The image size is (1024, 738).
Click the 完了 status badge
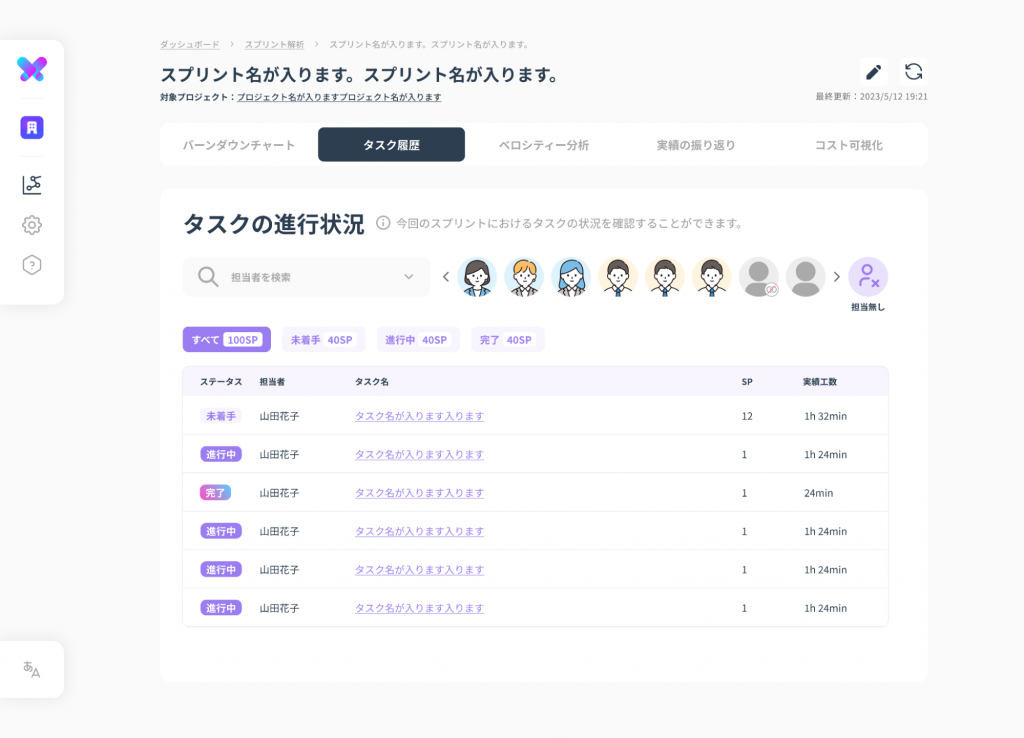point(216,493)
